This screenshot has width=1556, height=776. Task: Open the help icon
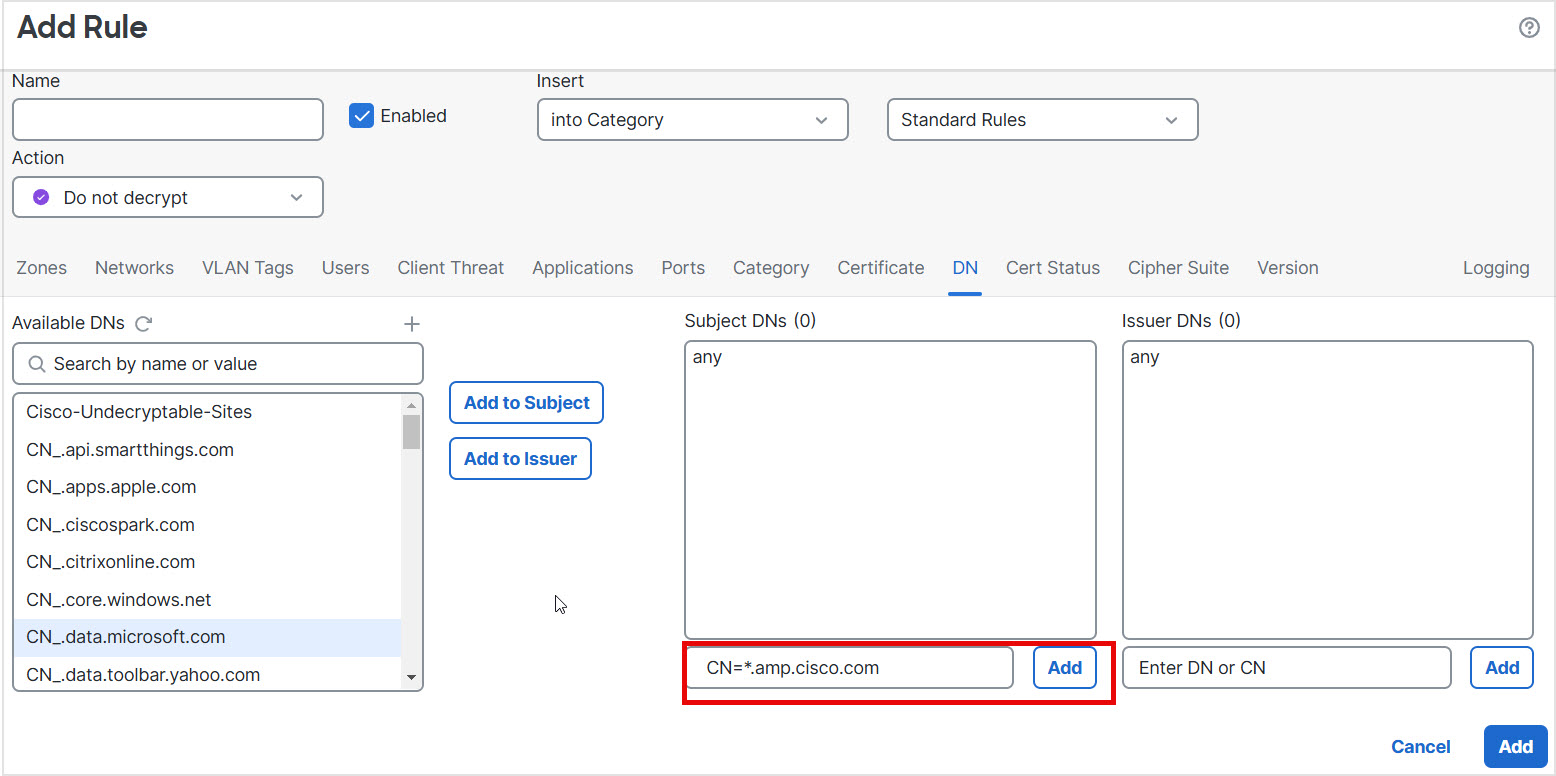click(x=1529, y=27)
